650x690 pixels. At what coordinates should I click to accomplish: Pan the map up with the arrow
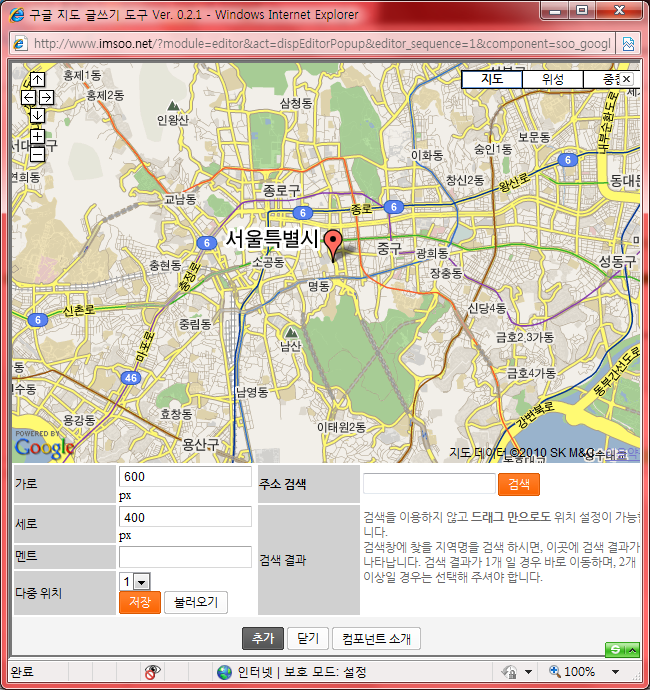point(37,80)
